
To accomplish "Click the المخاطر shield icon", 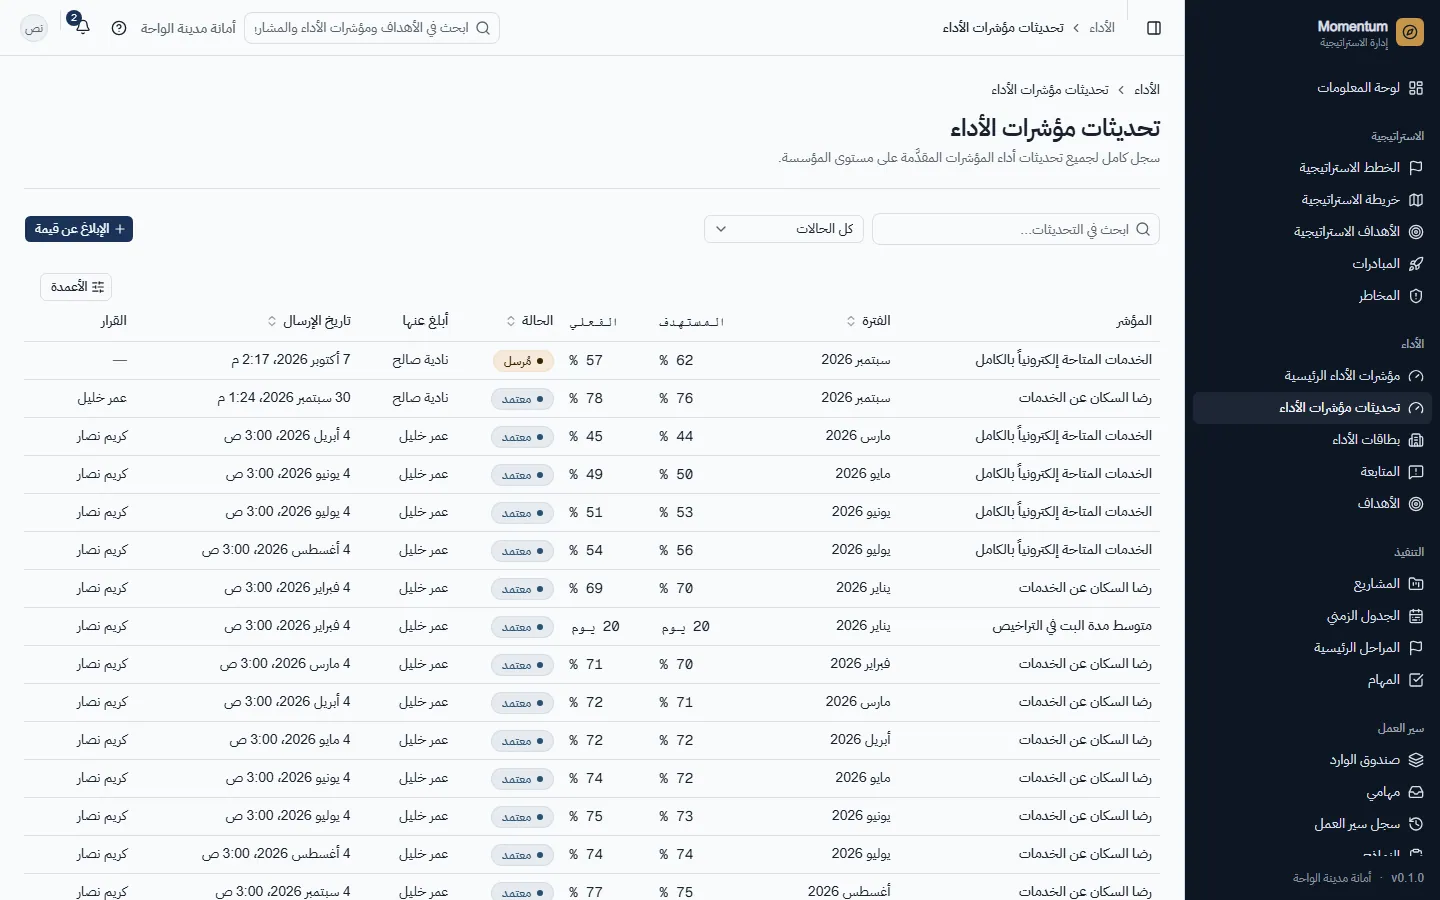I will (x=1416, y=296).
